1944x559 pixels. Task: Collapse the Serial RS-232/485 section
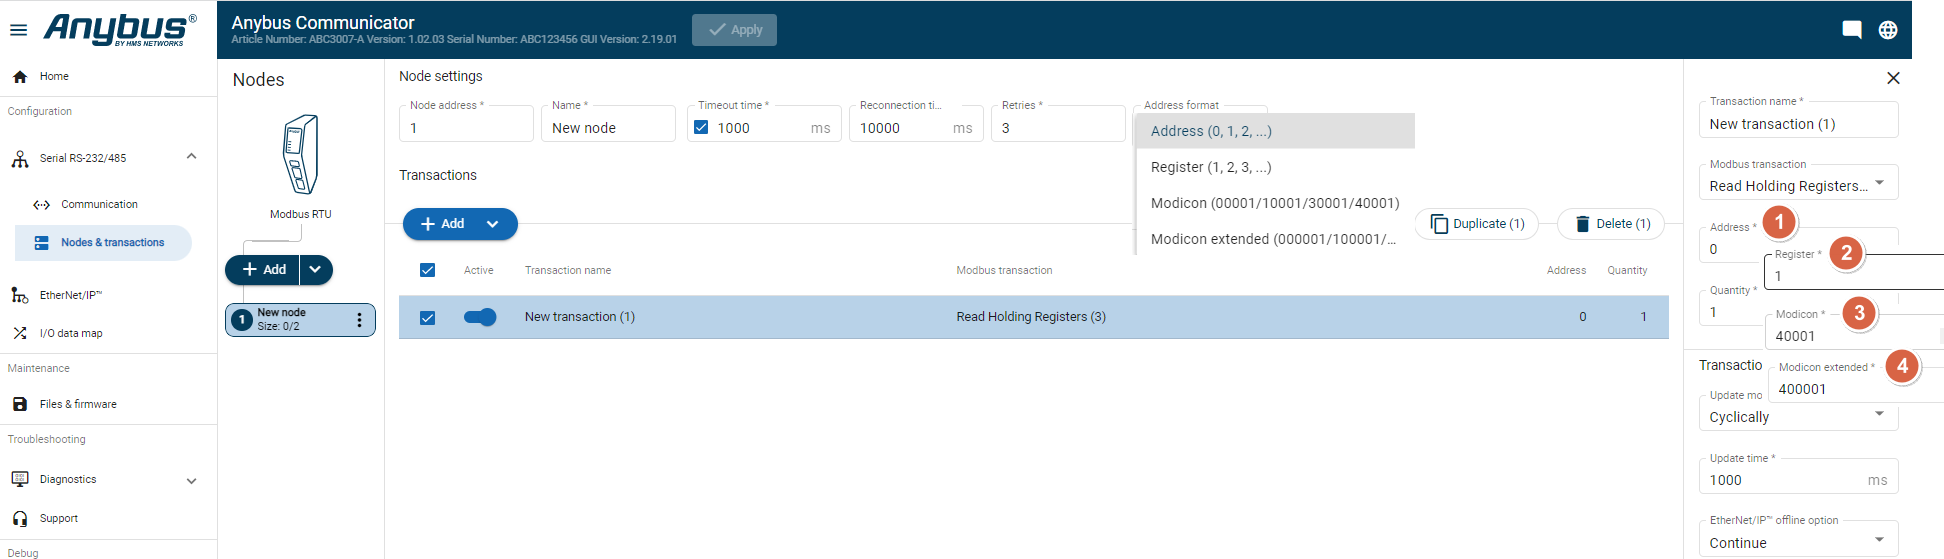pos(191,157)
